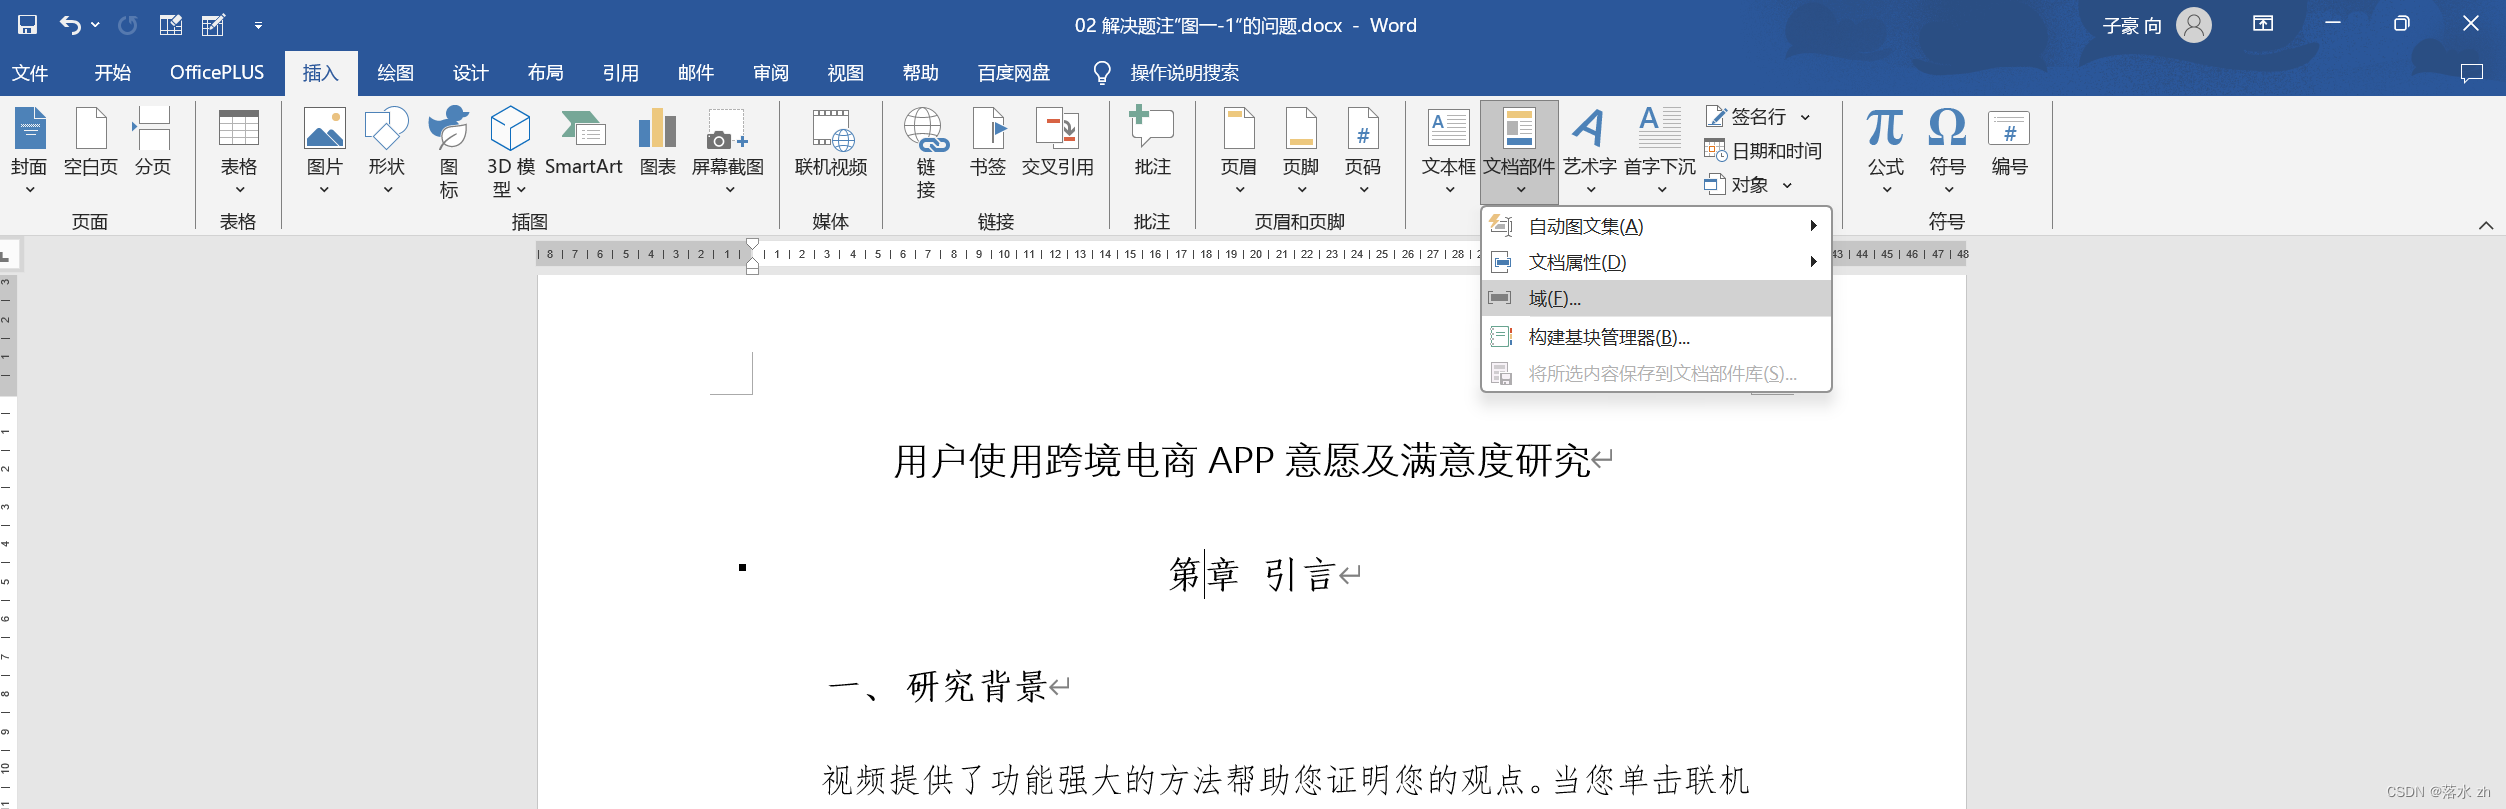2506x809 pixels.
Task: Click the heading 一、研究背景
Action: pyautogui.click(x=937, y=686)
